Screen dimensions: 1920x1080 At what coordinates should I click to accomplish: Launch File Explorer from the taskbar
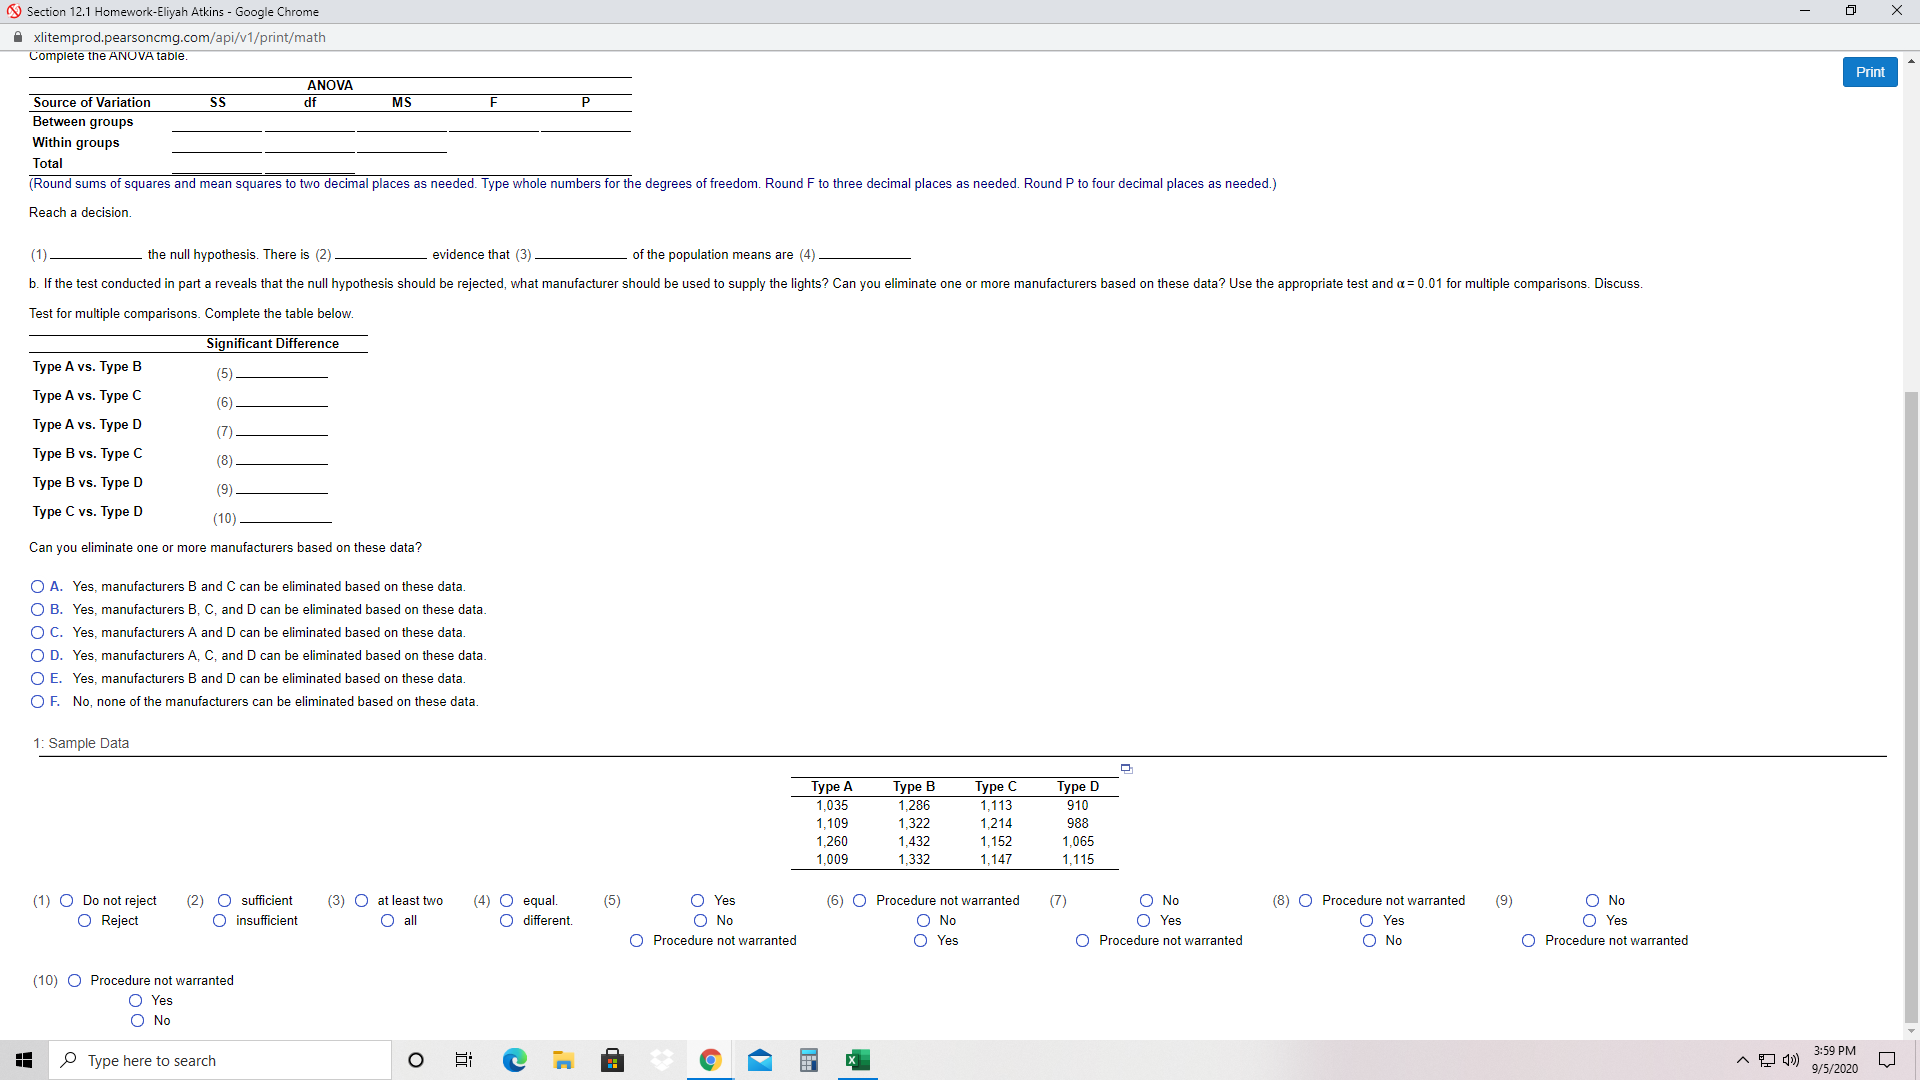tap(563, 1060)
